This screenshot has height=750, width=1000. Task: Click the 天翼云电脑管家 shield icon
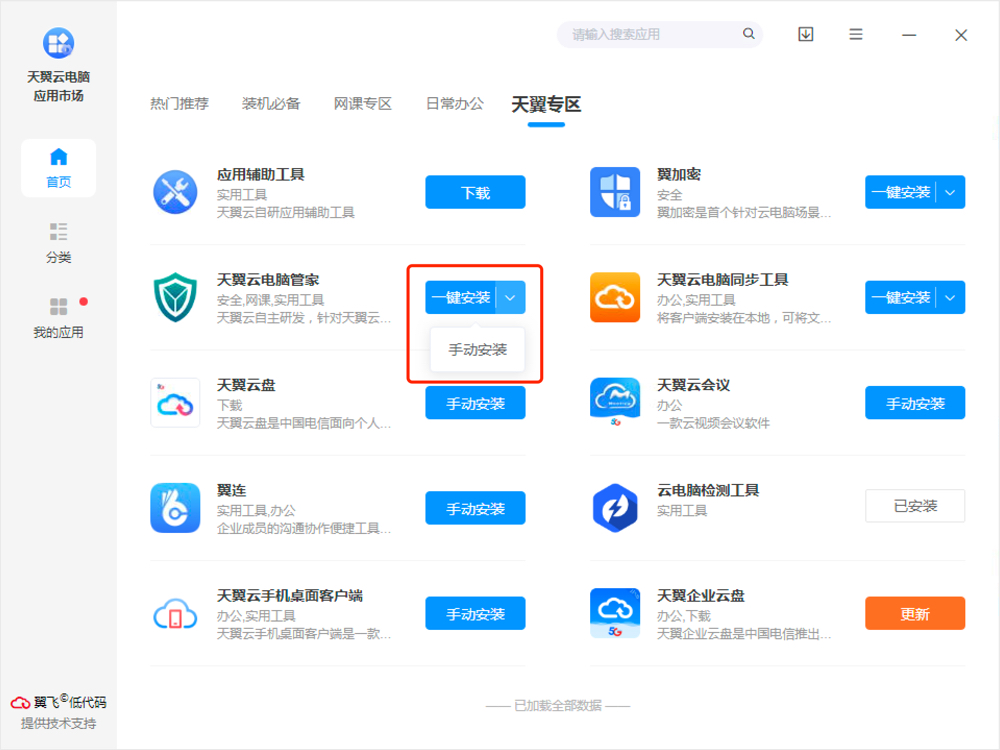(175, 297)
